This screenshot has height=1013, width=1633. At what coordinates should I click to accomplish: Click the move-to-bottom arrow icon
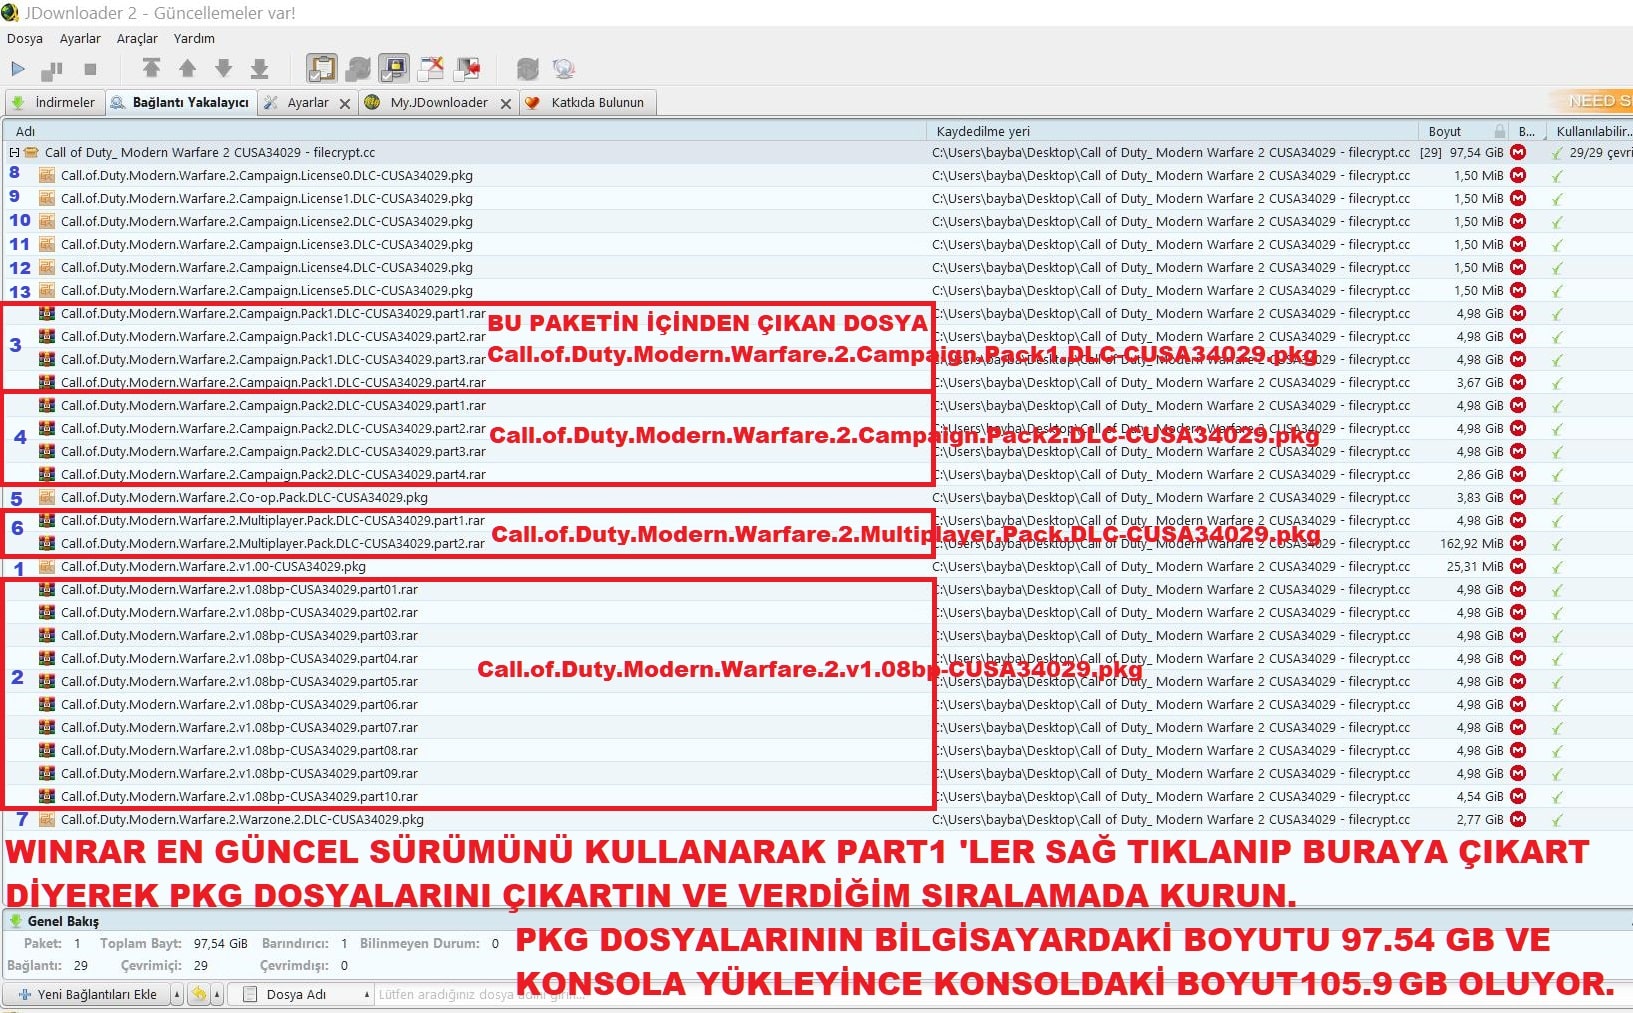[x=259, y=68]
